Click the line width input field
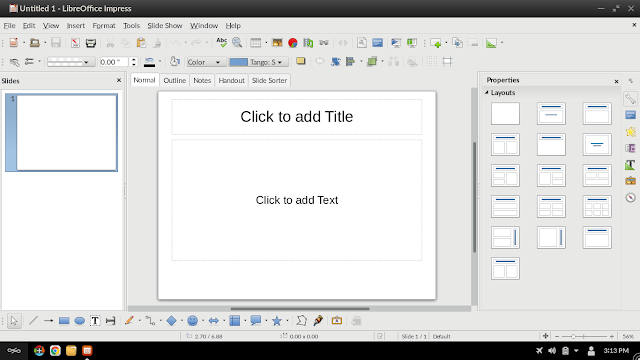This screenshot has height=360, width=640. (114, 62)
